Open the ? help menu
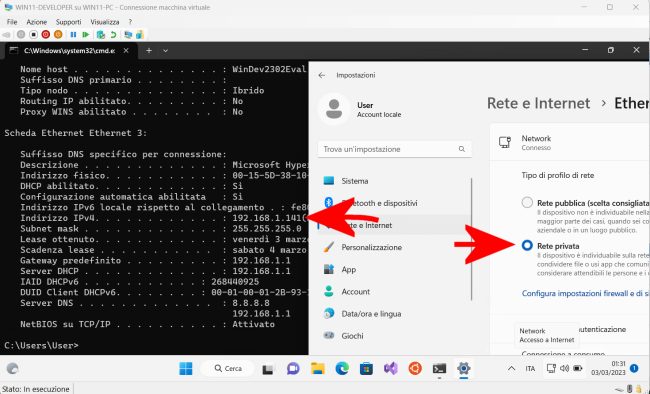This screenshot has height=394, width=650. (130, 22)
